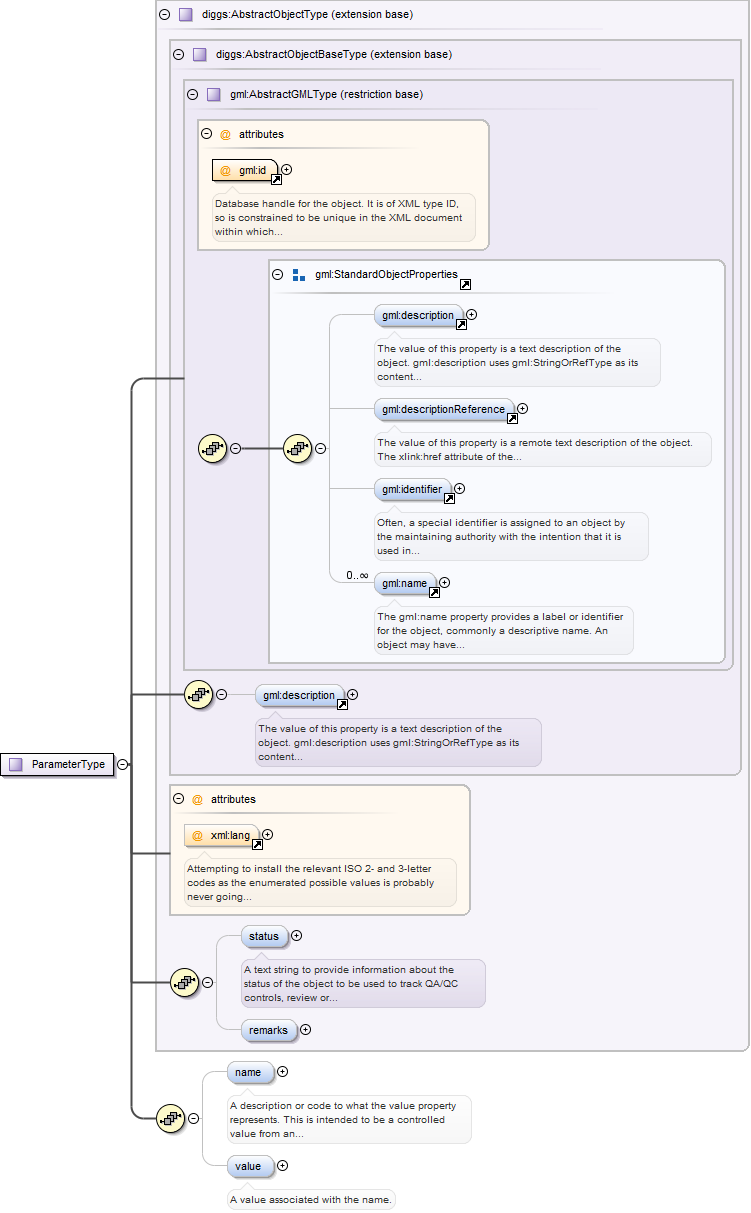Collapse the ParameterType node children
The image size is (751, 1213).
(x=122, y=764)
